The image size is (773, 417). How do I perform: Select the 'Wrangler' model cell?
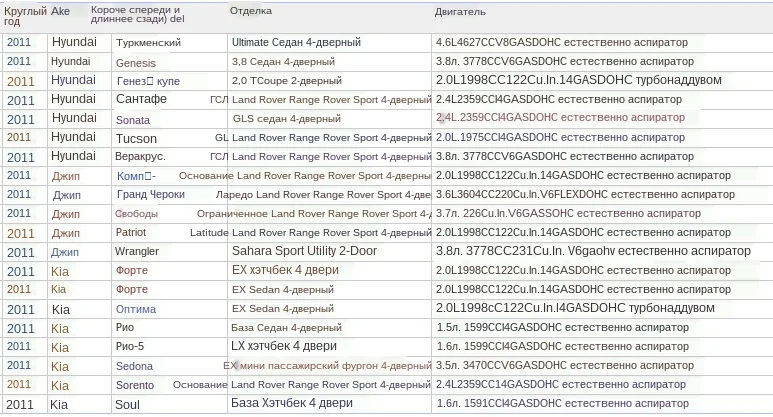coord(137,251)
